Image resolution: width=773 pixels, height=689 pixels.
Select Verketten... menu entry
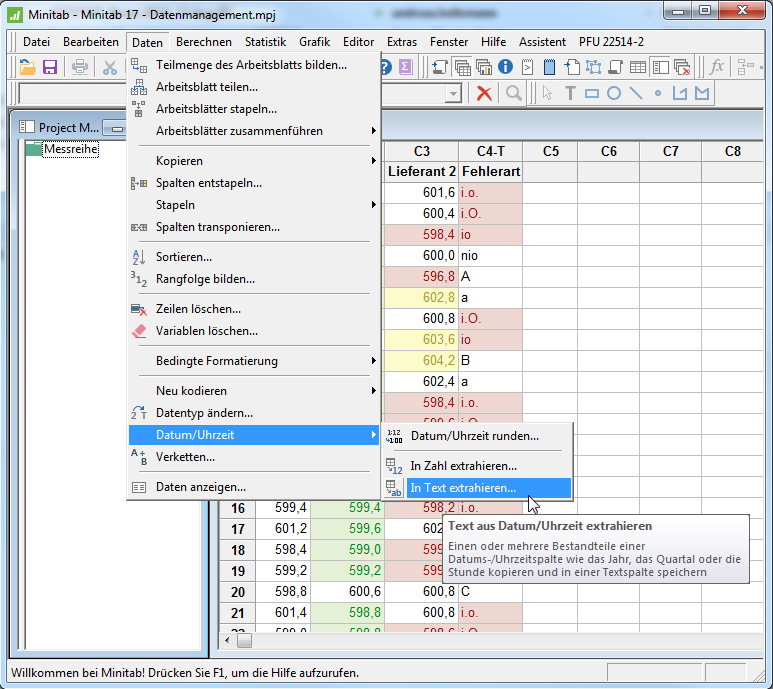click(x=254, y=457)
